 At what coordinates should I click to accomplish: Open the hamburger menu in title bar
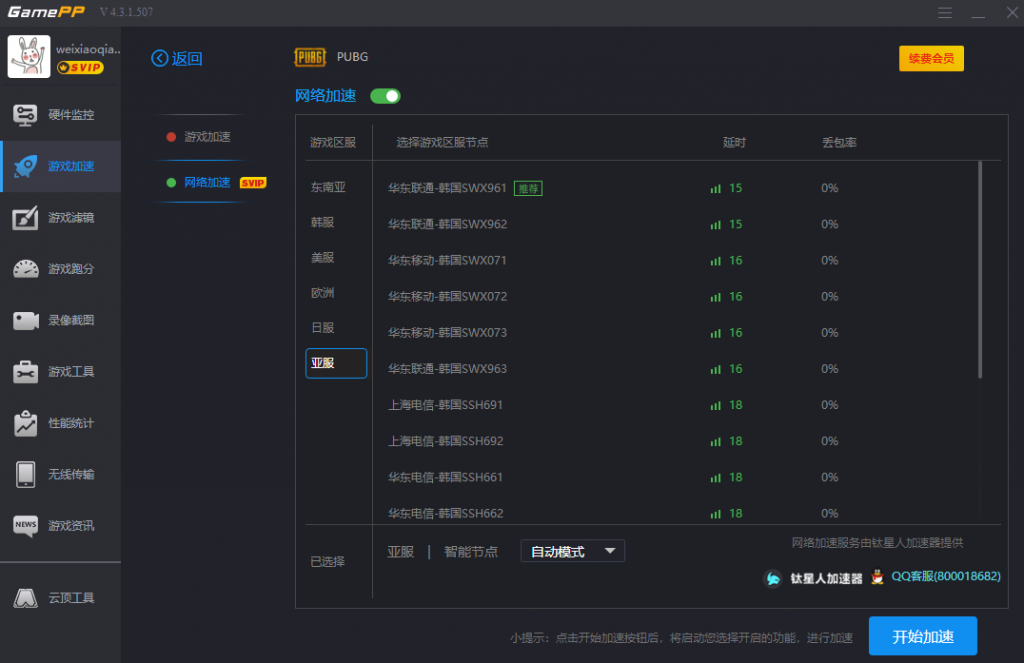945,12
